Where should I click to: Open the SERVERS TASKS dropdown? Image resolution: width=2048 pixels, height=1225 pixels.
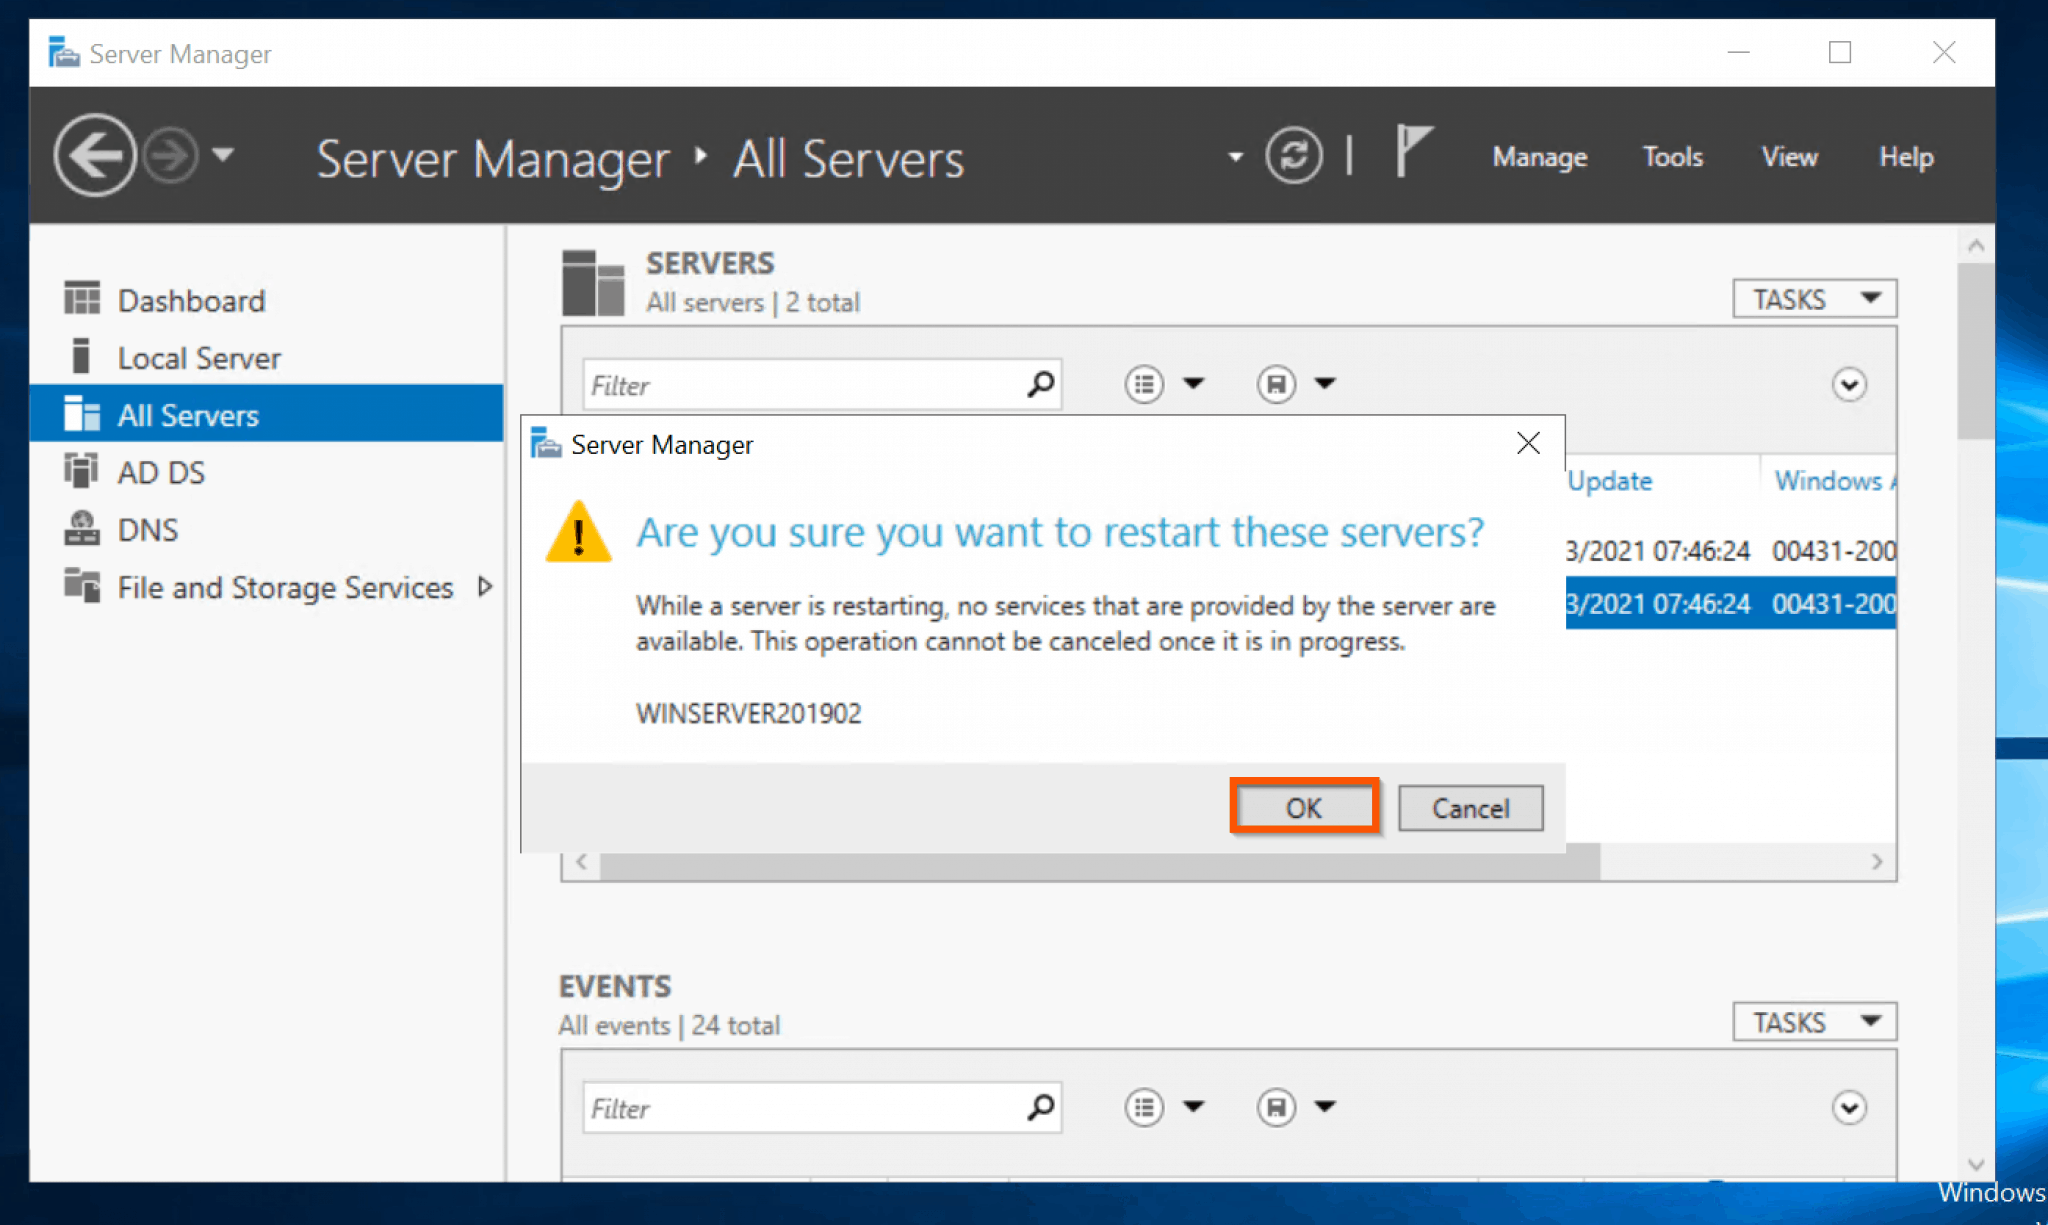(x=1813, y=297)
